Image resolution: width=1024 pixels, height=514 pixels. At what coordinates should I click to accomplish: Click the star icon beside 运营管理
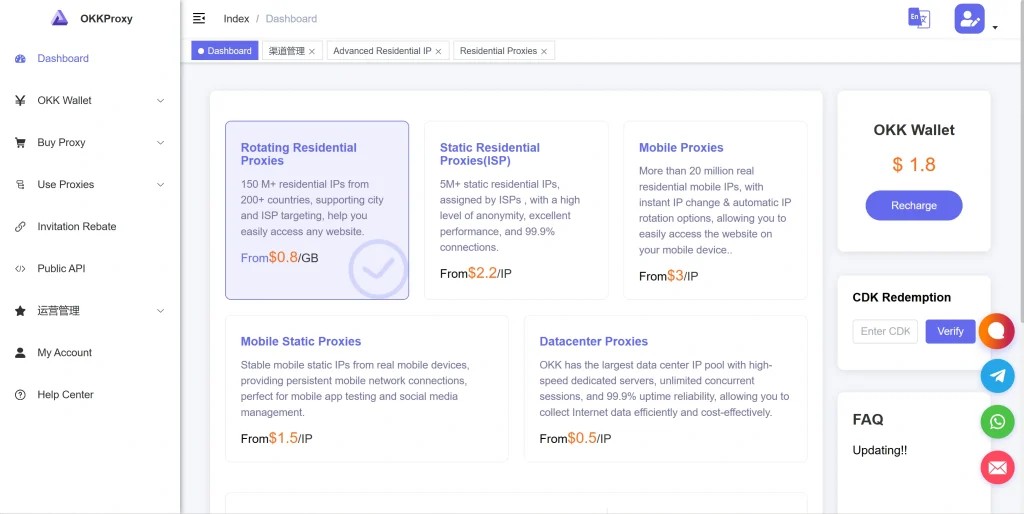[x=20, y=311]
